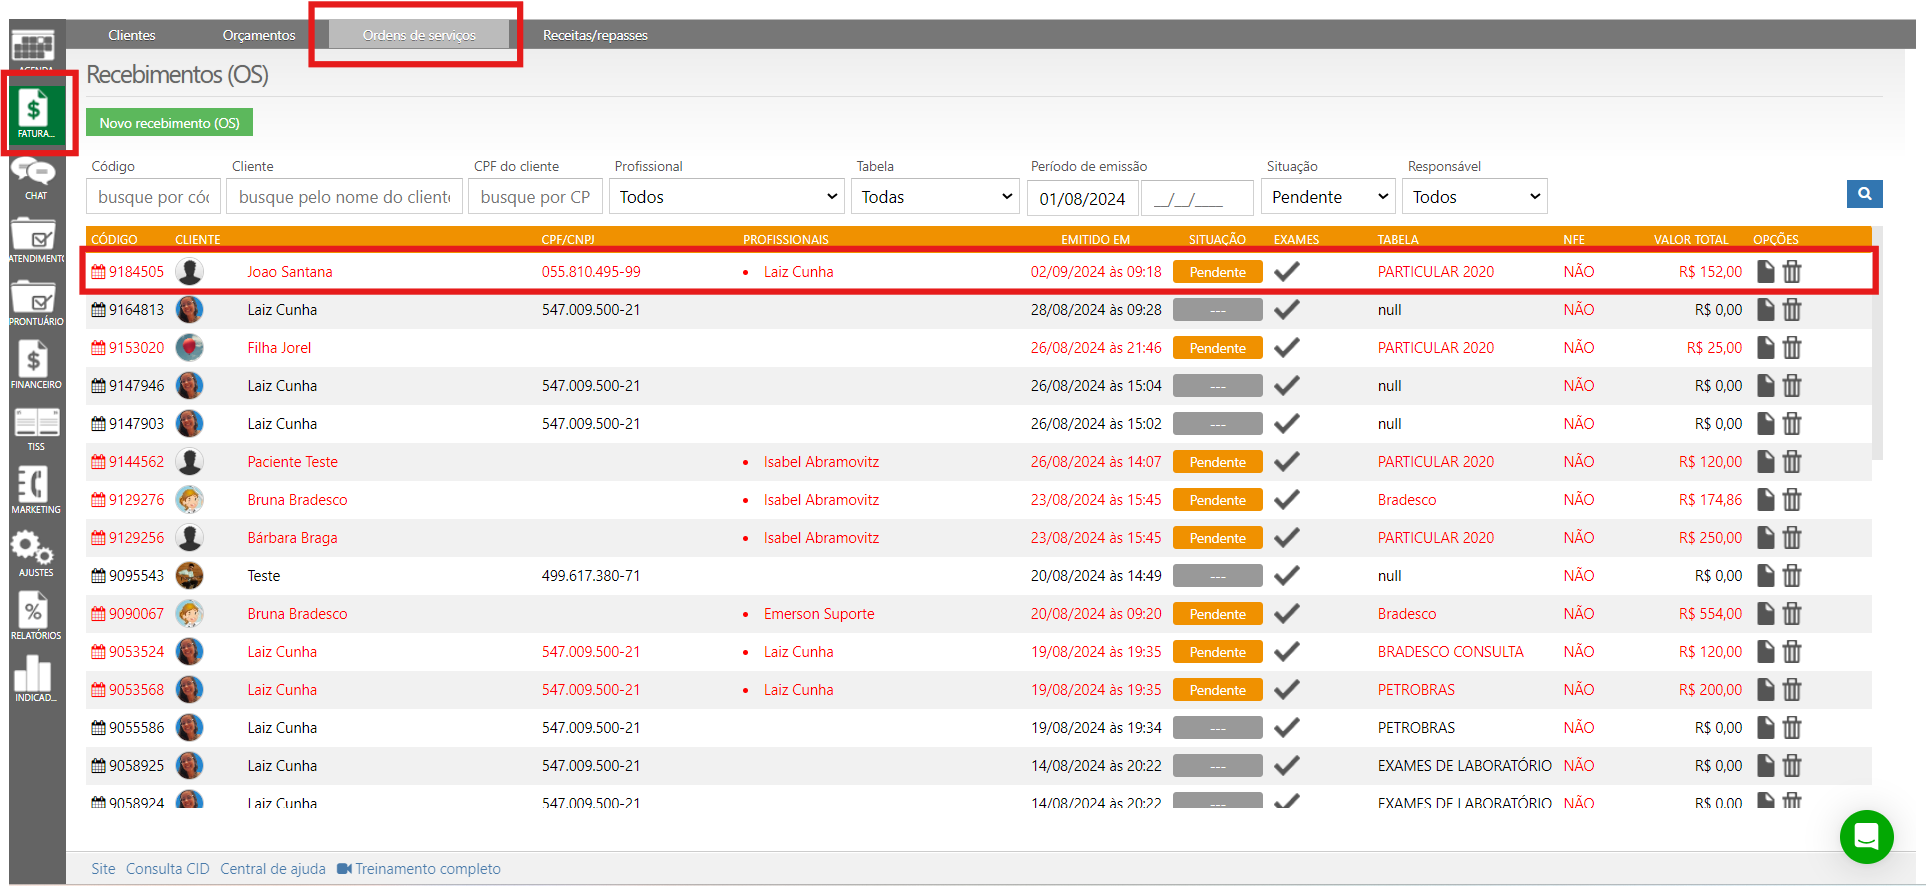Focus the Cliente name search field

coord(344,197)
